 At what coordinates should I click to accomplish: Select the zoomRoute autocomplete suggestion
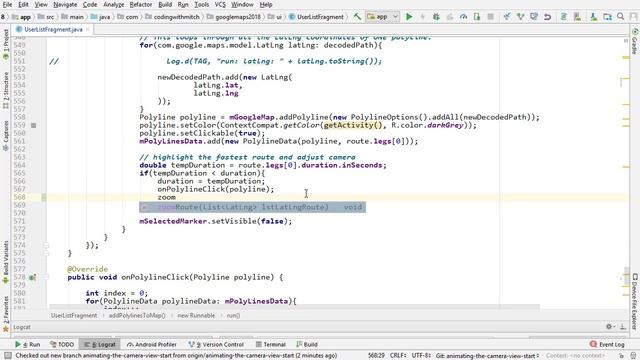(x=252, y=207)
